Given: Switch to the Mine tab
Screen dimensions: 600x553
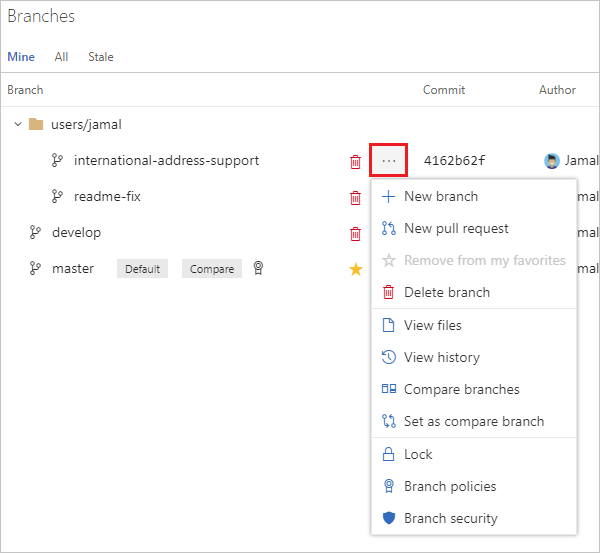Looking at the screenshot, I should pos(21,57).
